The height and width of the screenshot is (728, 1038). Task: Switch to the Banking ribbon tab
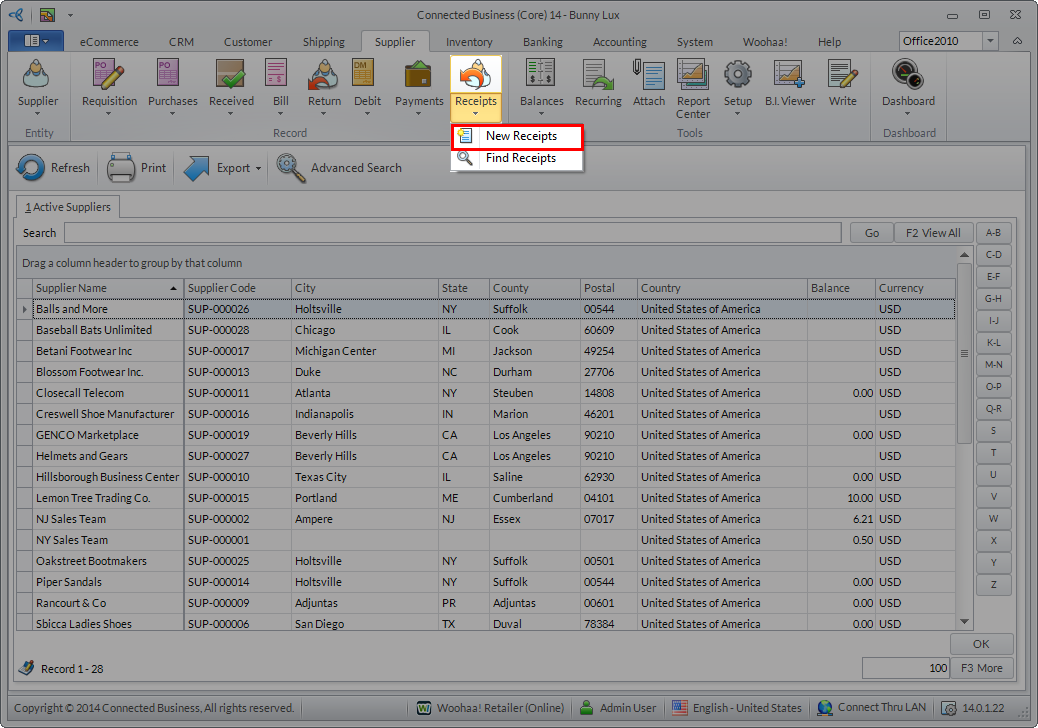[x=542, y=42]
